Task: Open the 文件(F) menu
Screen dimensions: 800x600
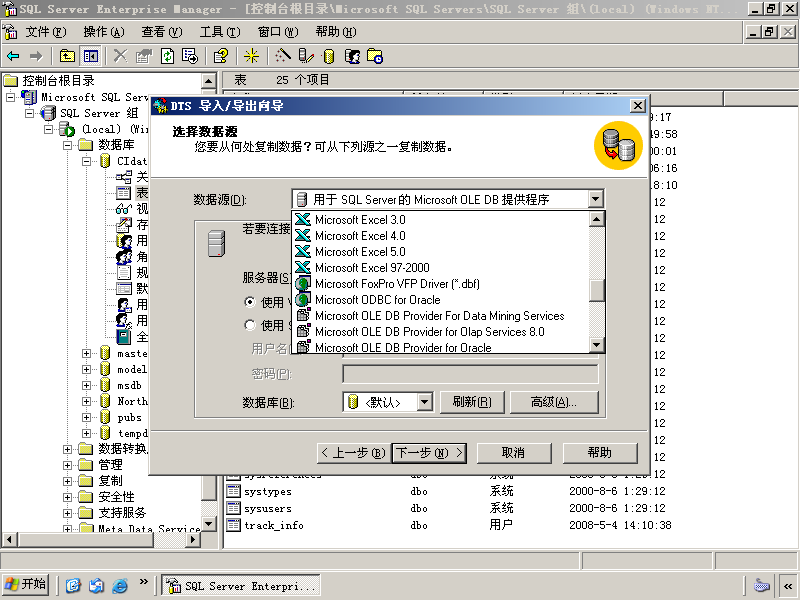Action: pyautogui.click(x=45, y=32)
